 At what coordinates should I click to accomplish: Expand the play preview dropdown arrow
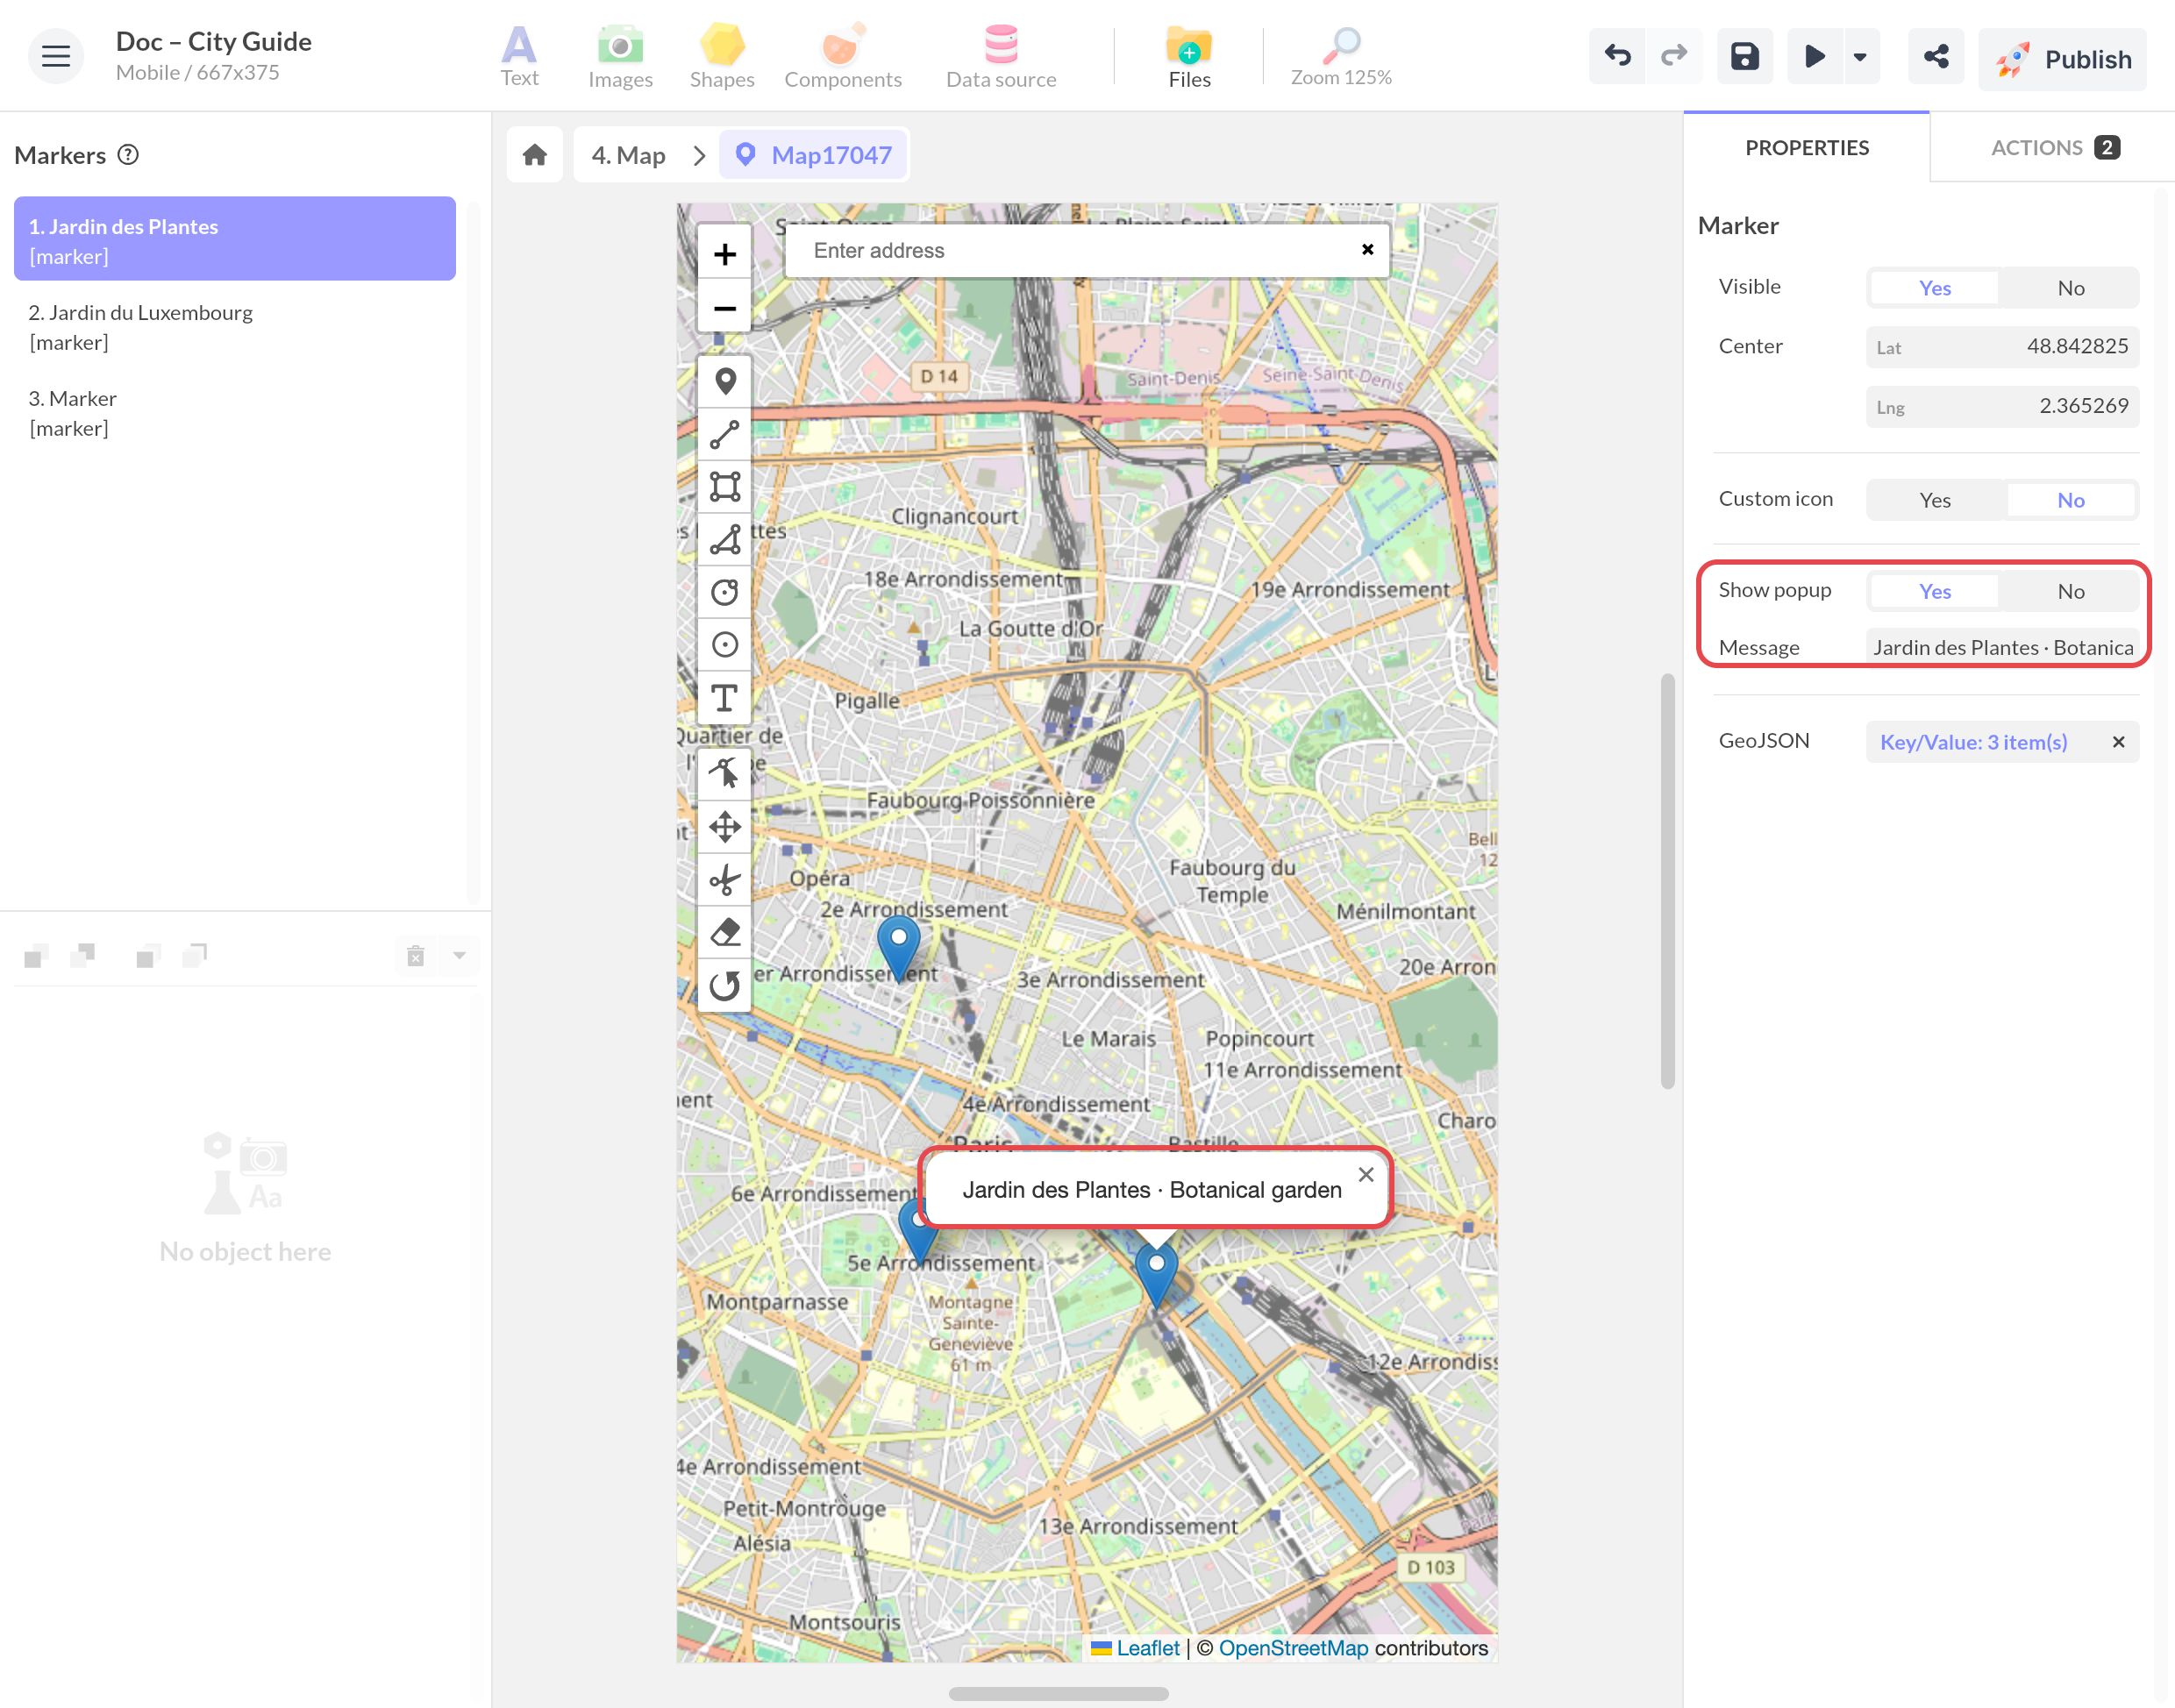tap(1859, 56)
